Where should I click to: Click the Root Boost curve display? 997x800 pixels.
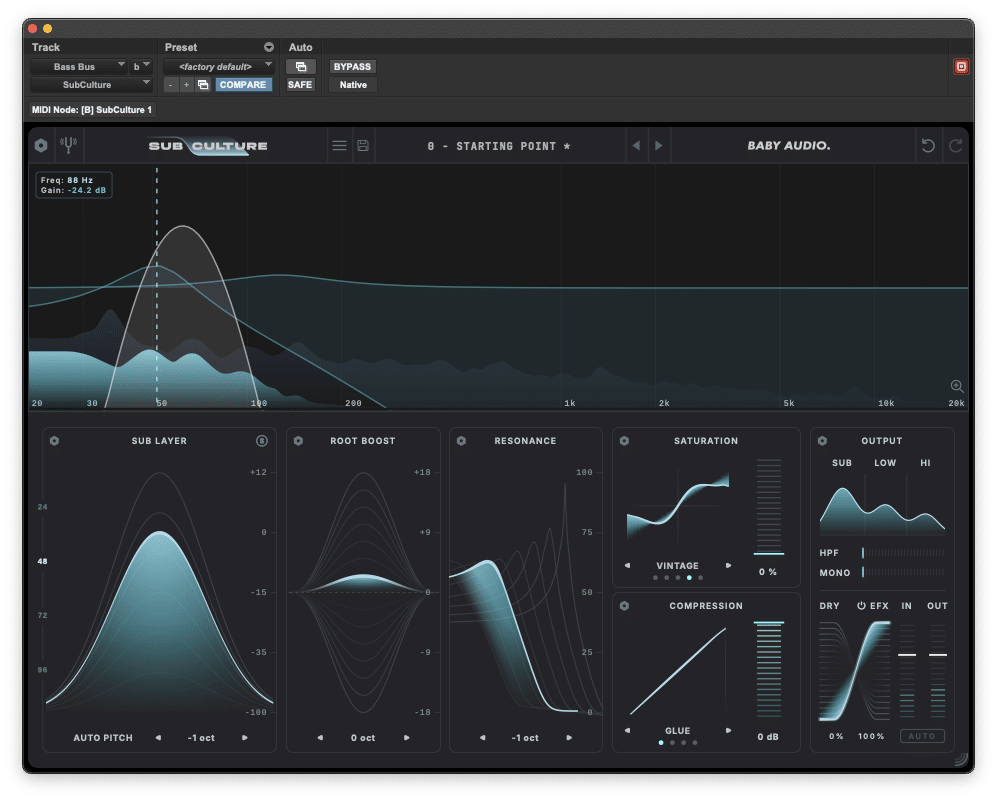pyautogui.click(x=363, y=592)
